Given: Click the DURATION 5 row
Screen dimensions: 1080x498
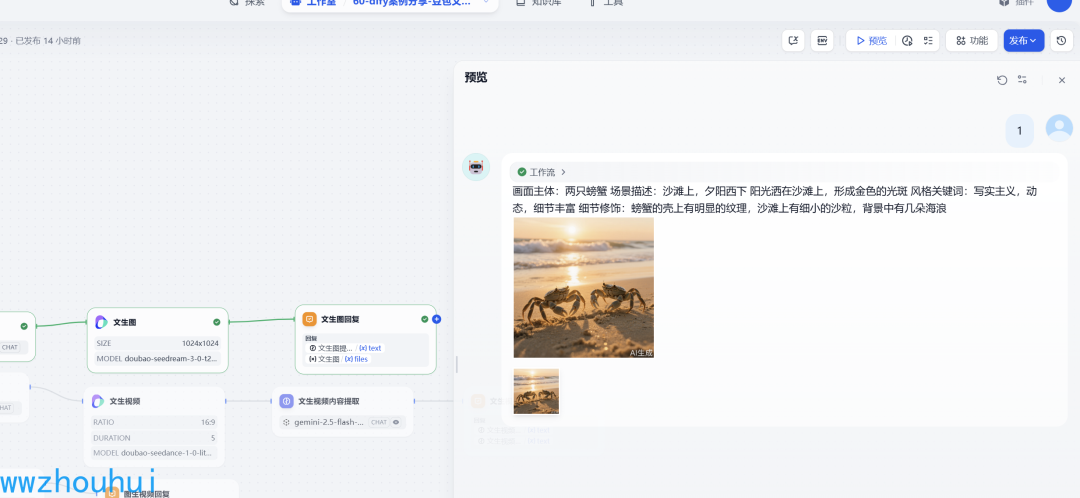Looking at the screenshot, I should tap(154, 438).
